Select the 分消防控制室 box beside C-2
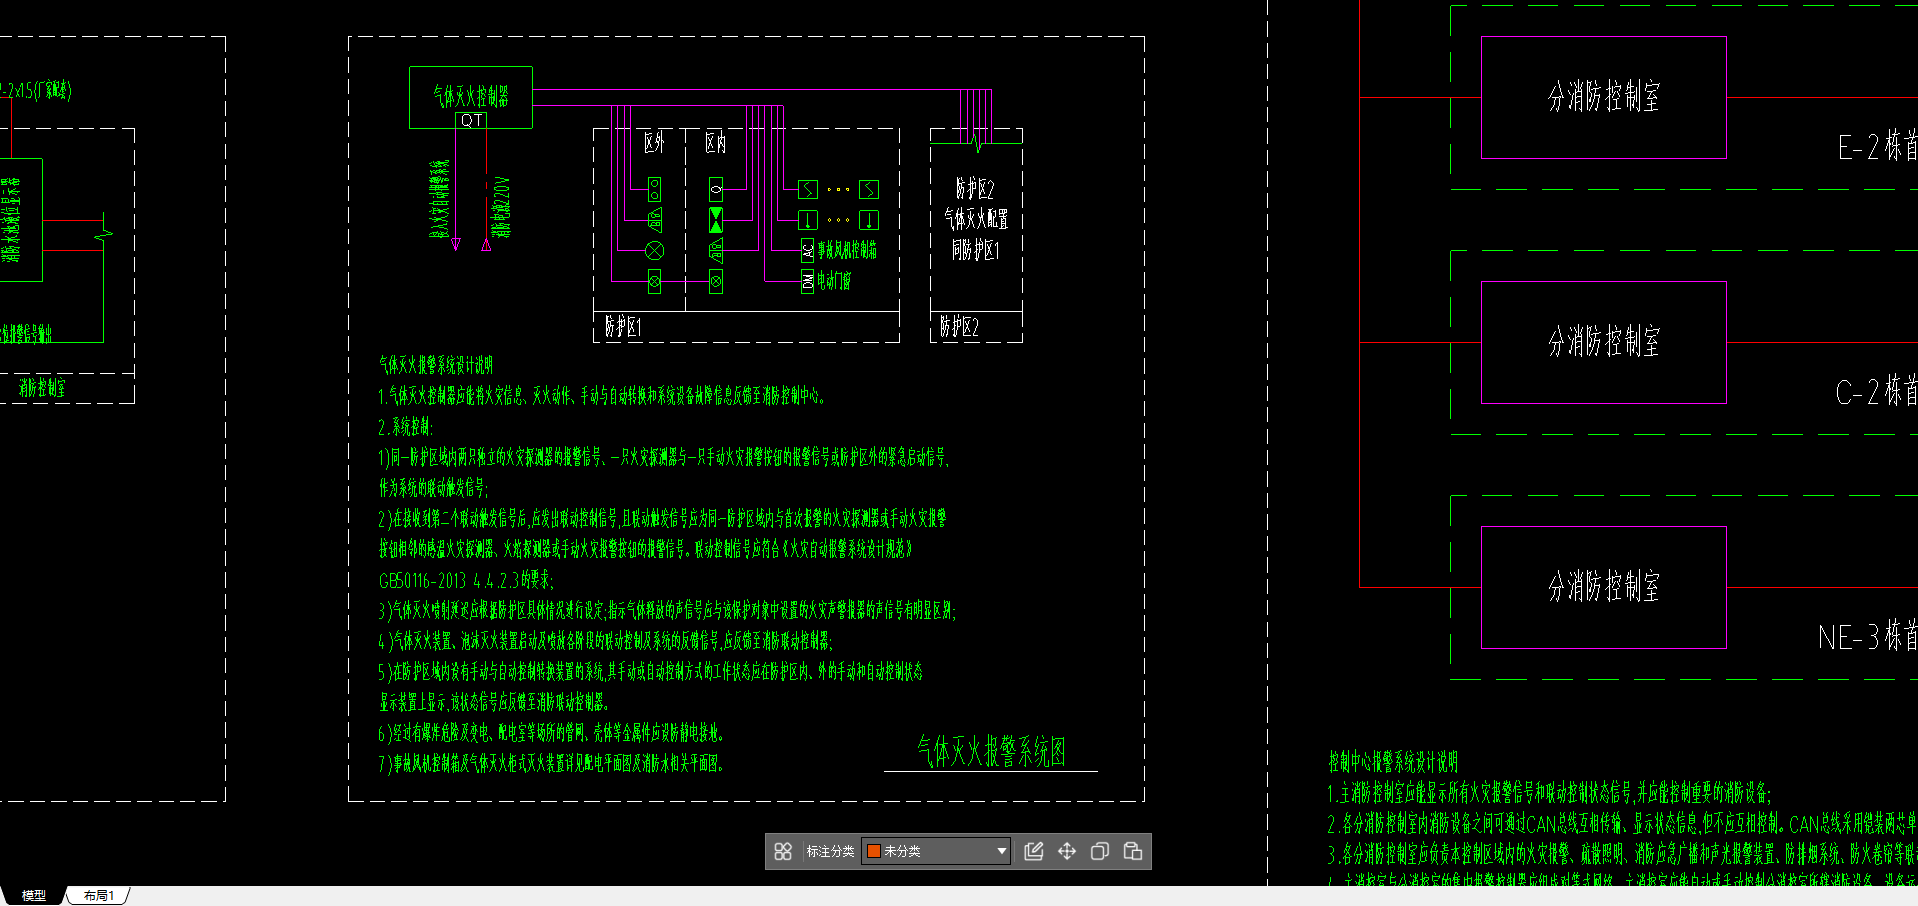Viewport: 1918px width, 906px height. pyautogui.click(x=1604, y=342)
